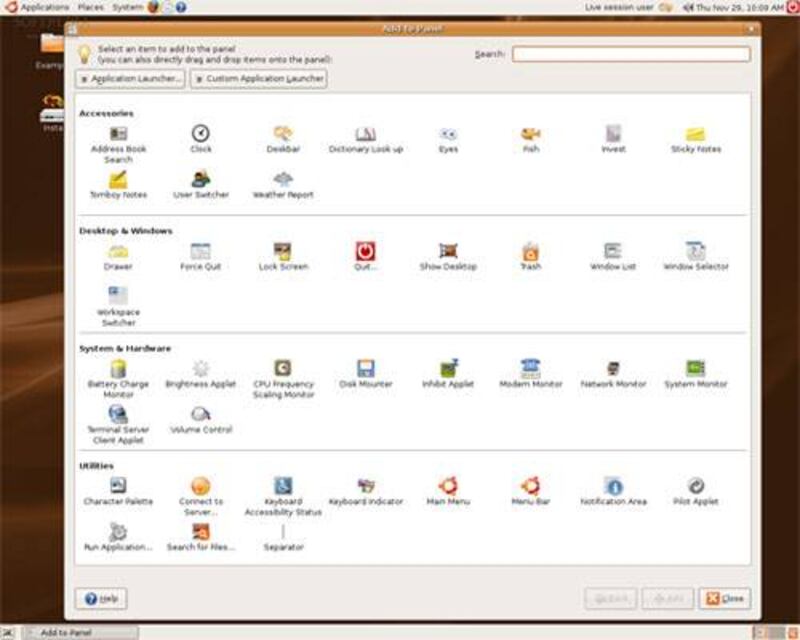Select the Eyes applet icon
This screenshot has width=800, height=640.
click(x=448, y=134)
